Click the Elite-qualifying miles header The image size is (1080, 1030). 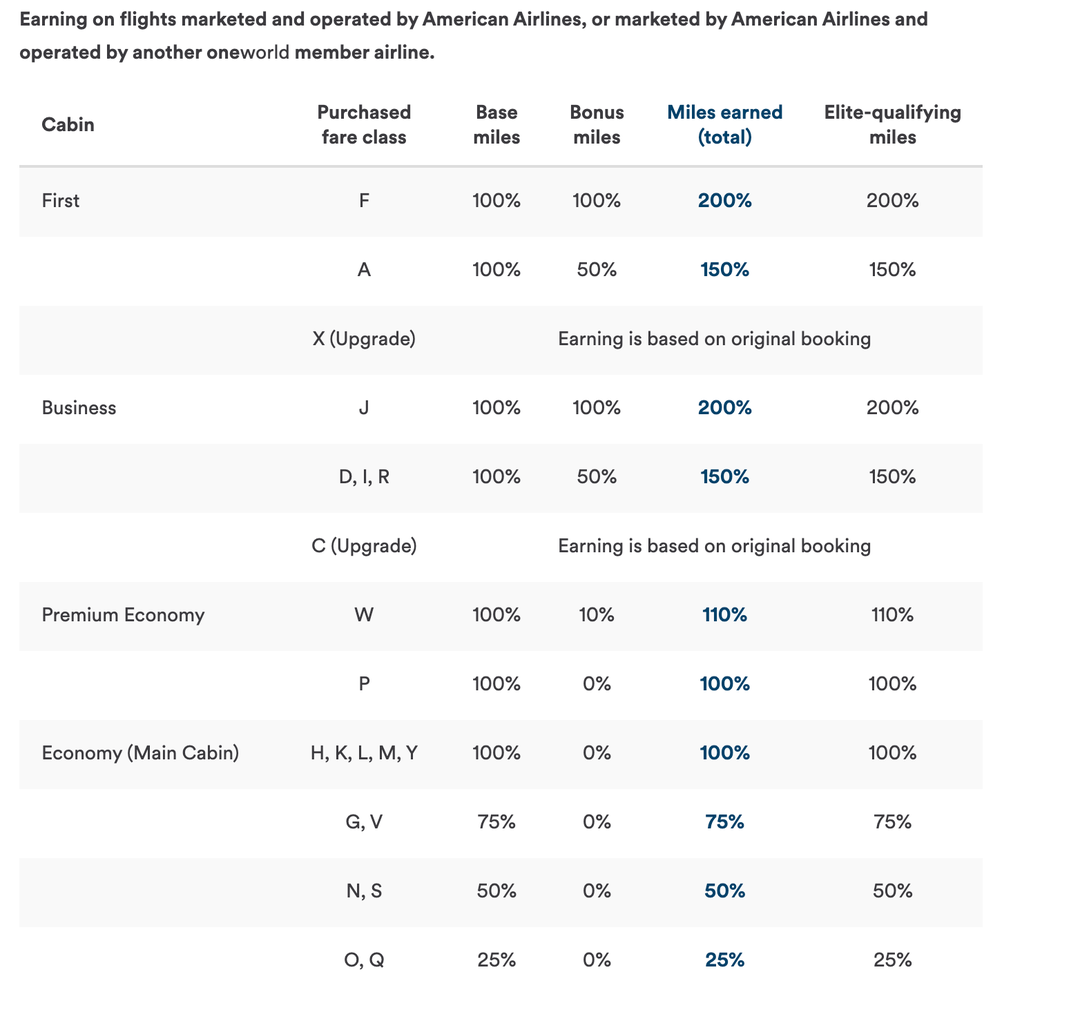892,125
